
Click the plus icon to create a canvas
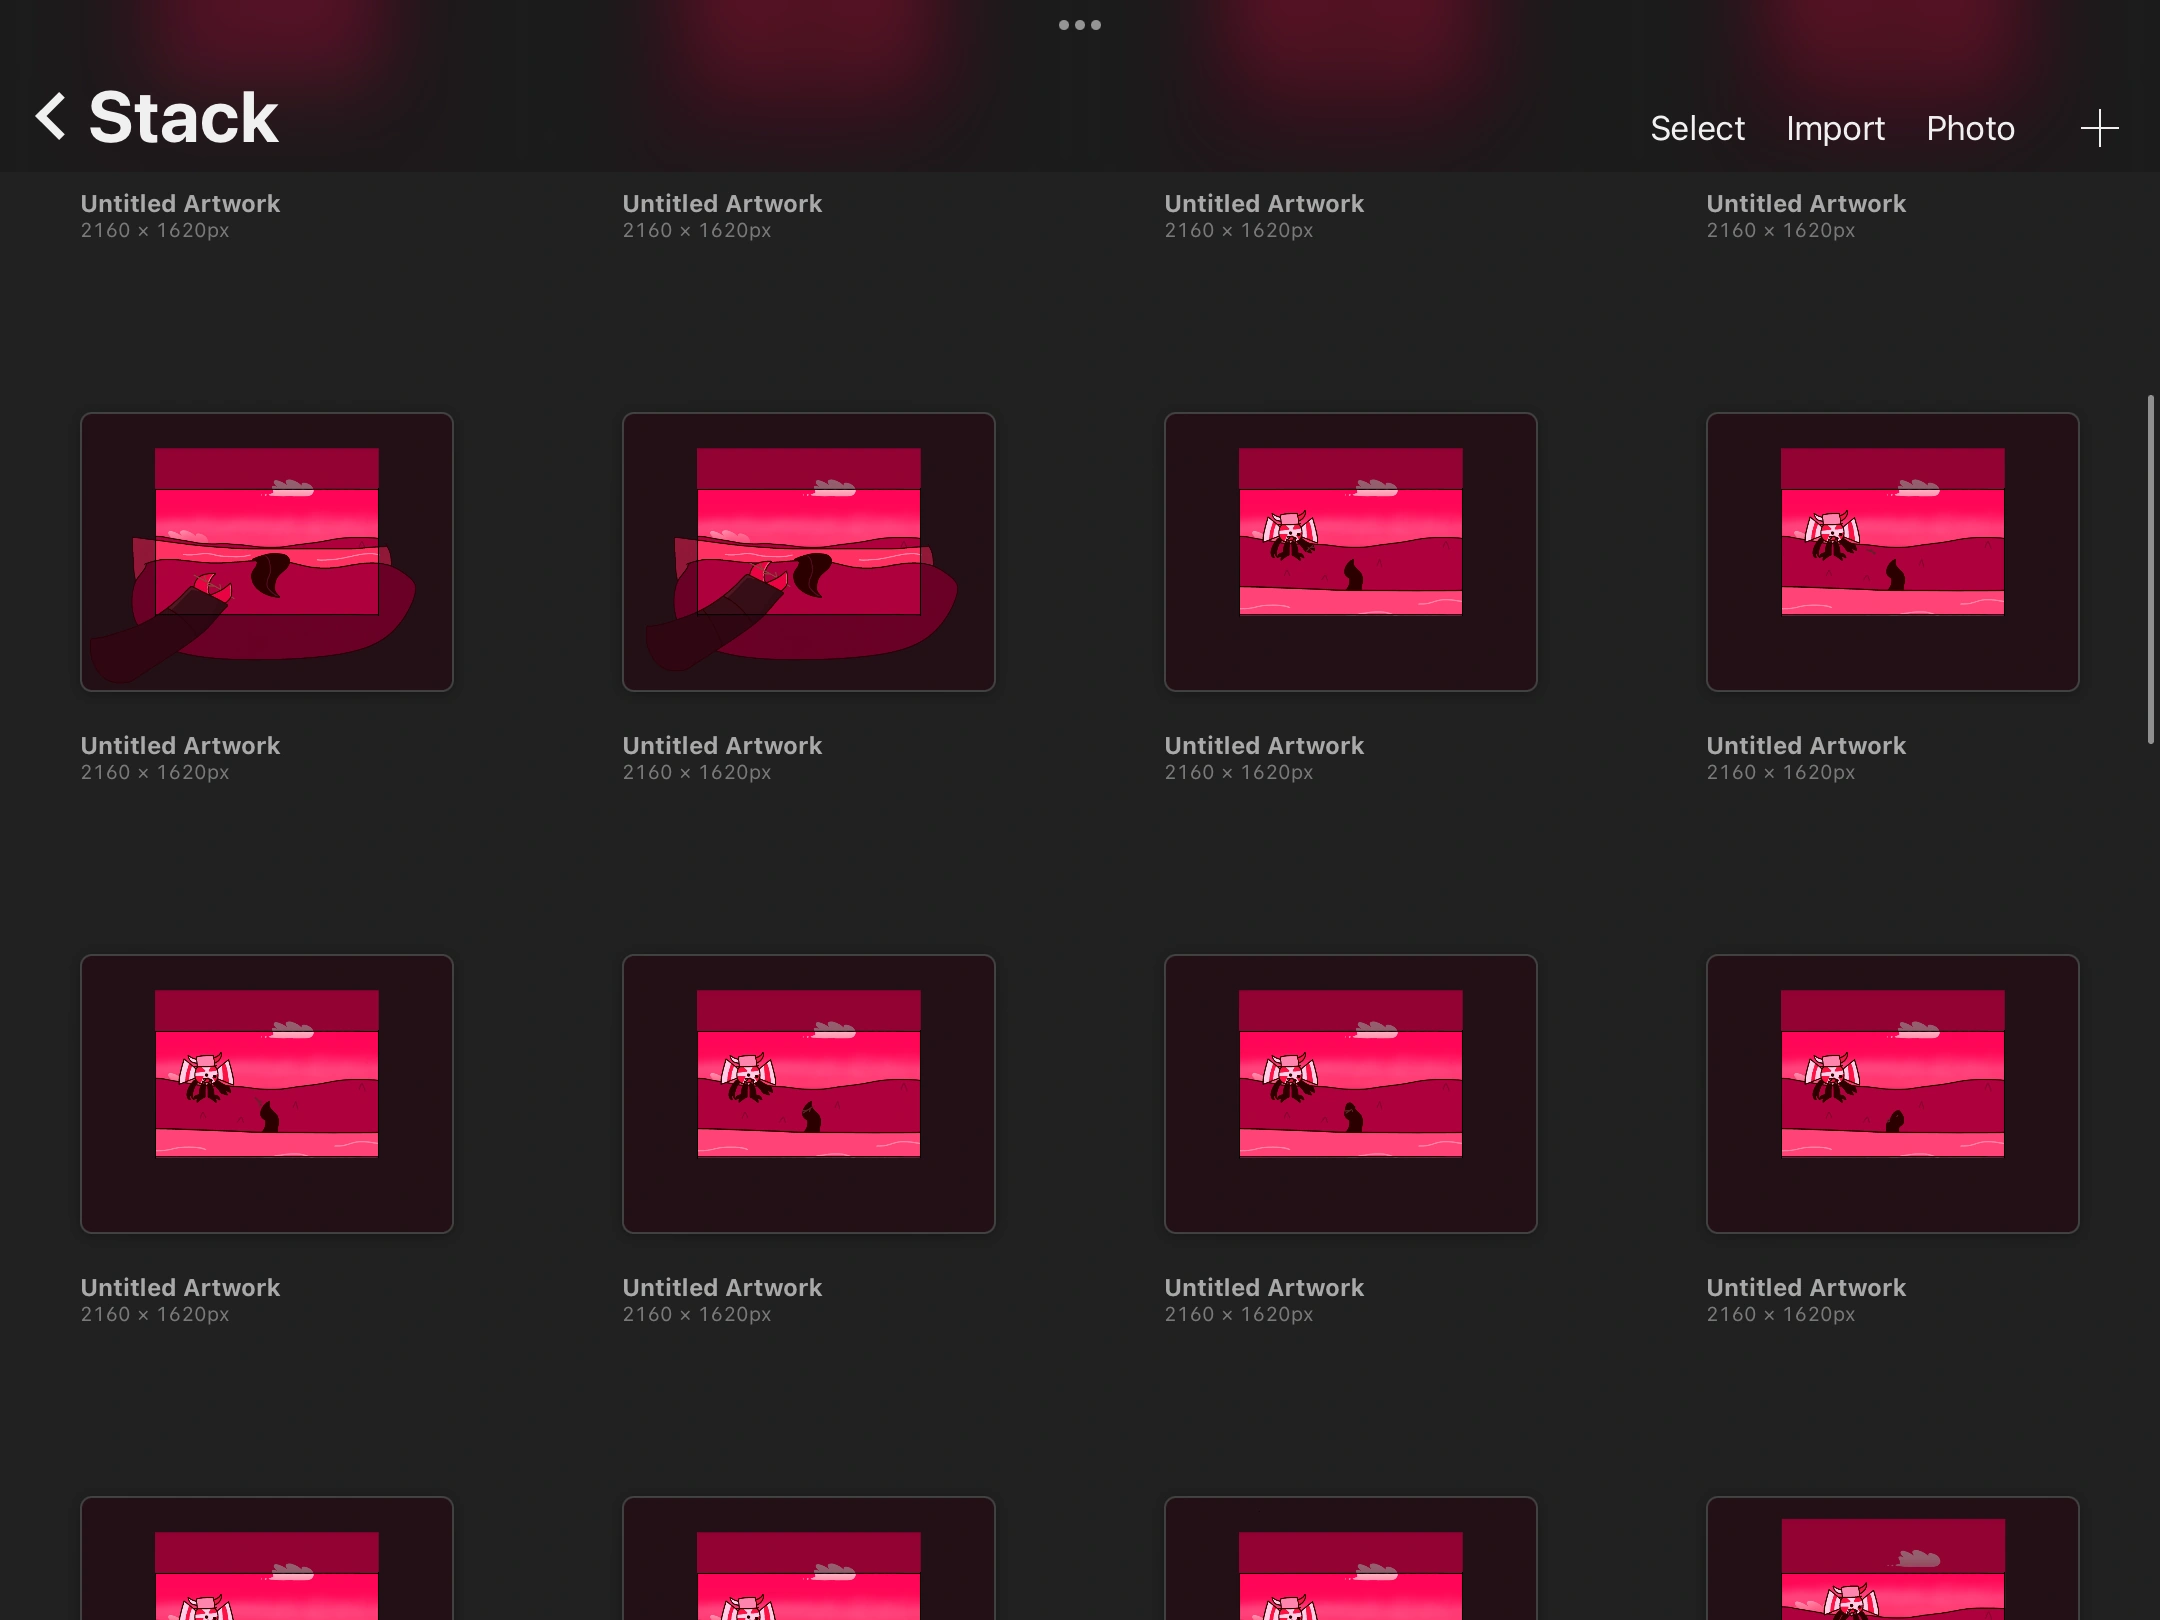point(2099,128)
